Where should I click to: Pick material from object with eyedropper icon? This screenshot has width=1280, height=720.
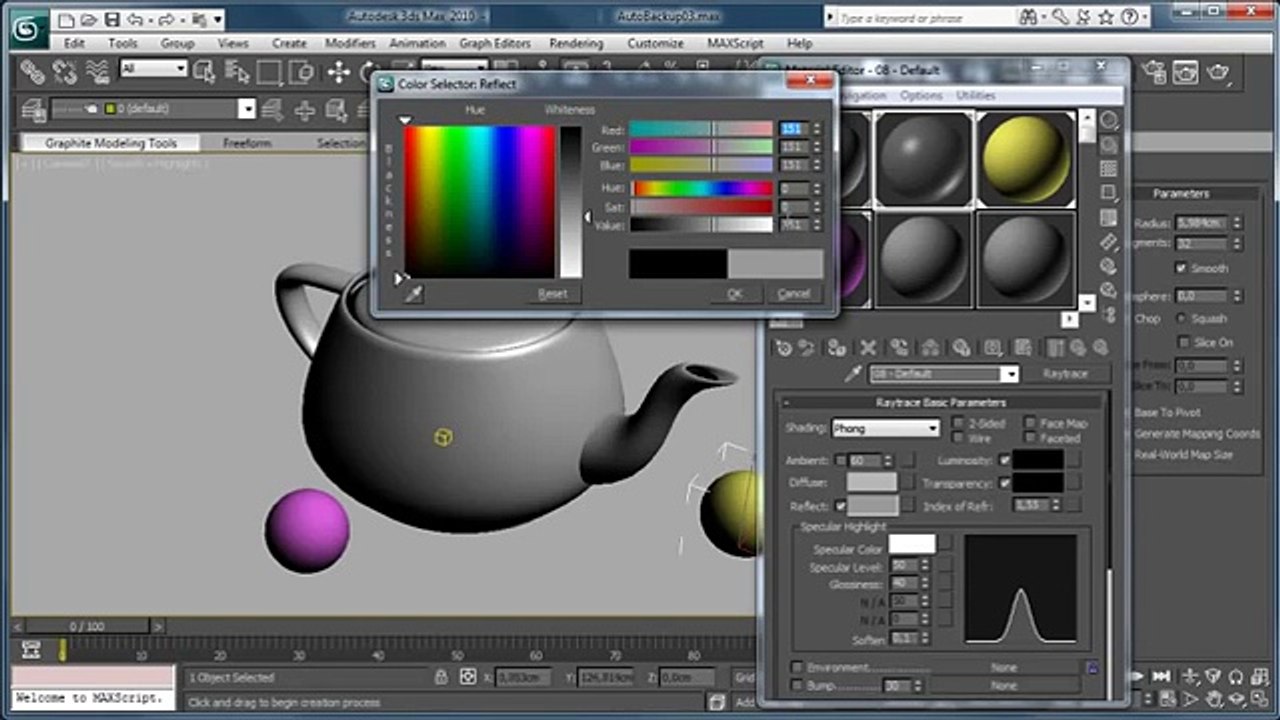(853, 374)
